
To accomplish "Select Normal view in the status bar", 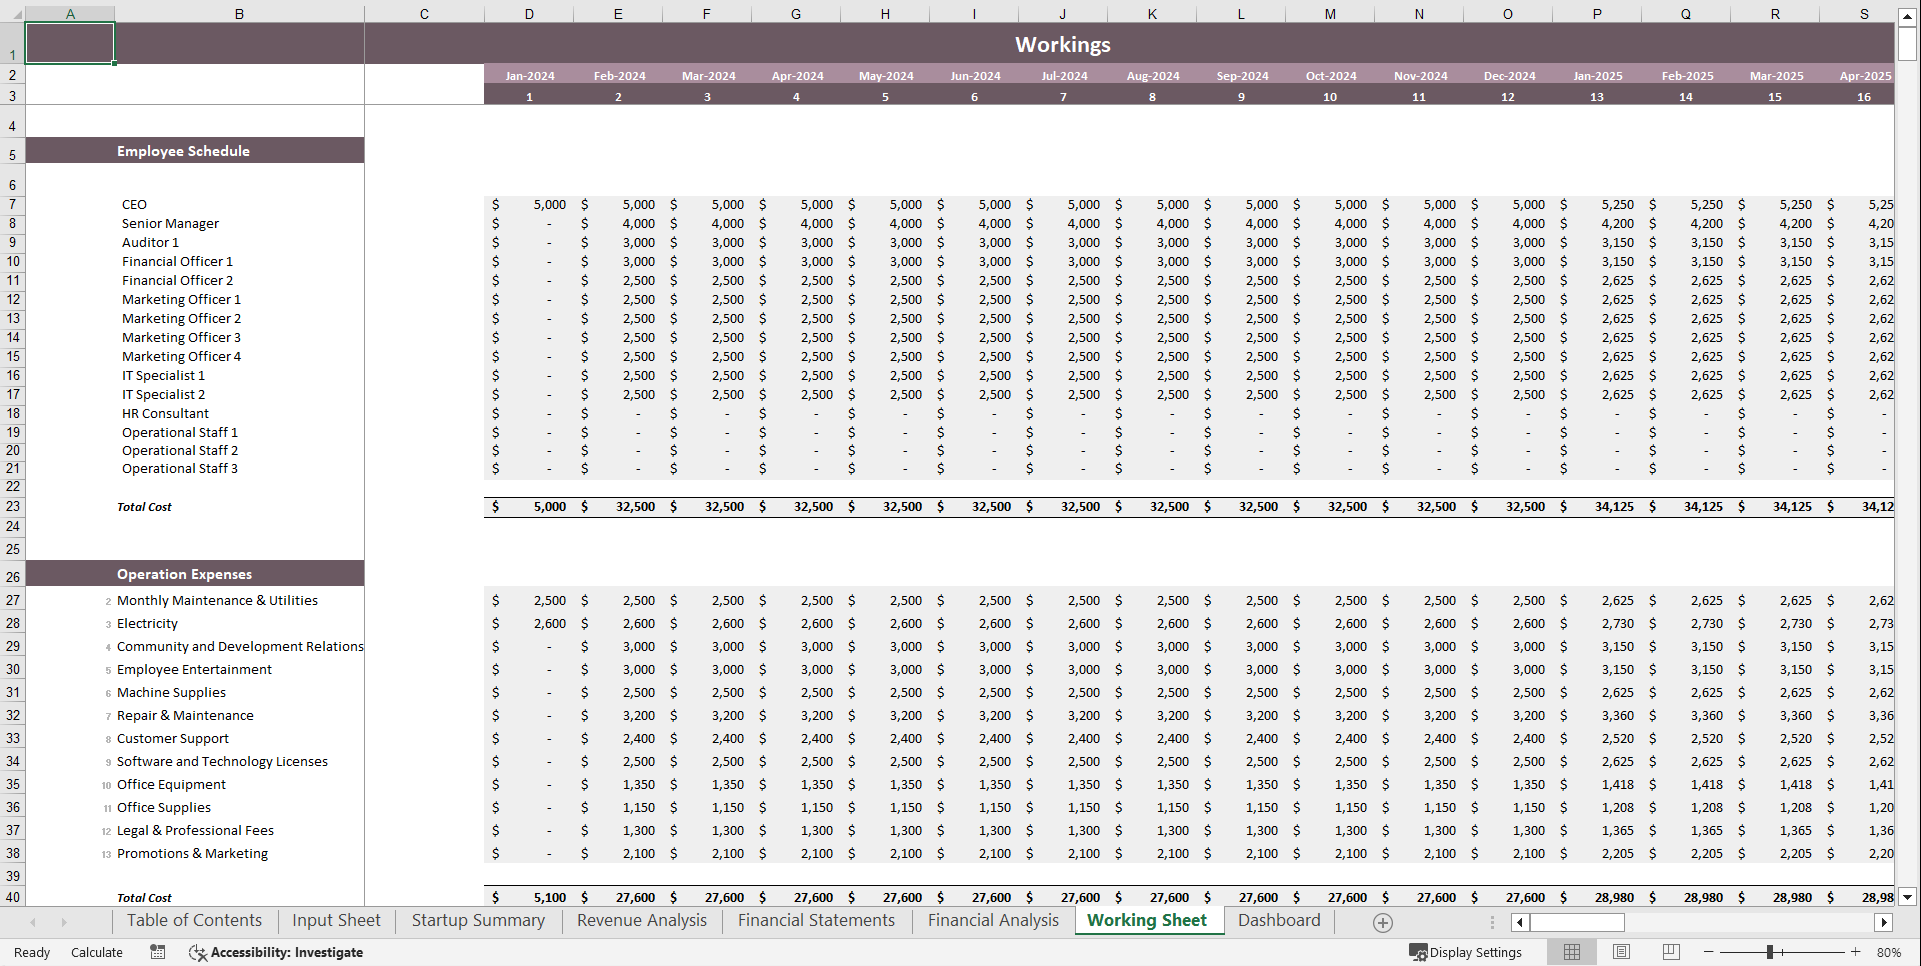I will pos(1571,952).
